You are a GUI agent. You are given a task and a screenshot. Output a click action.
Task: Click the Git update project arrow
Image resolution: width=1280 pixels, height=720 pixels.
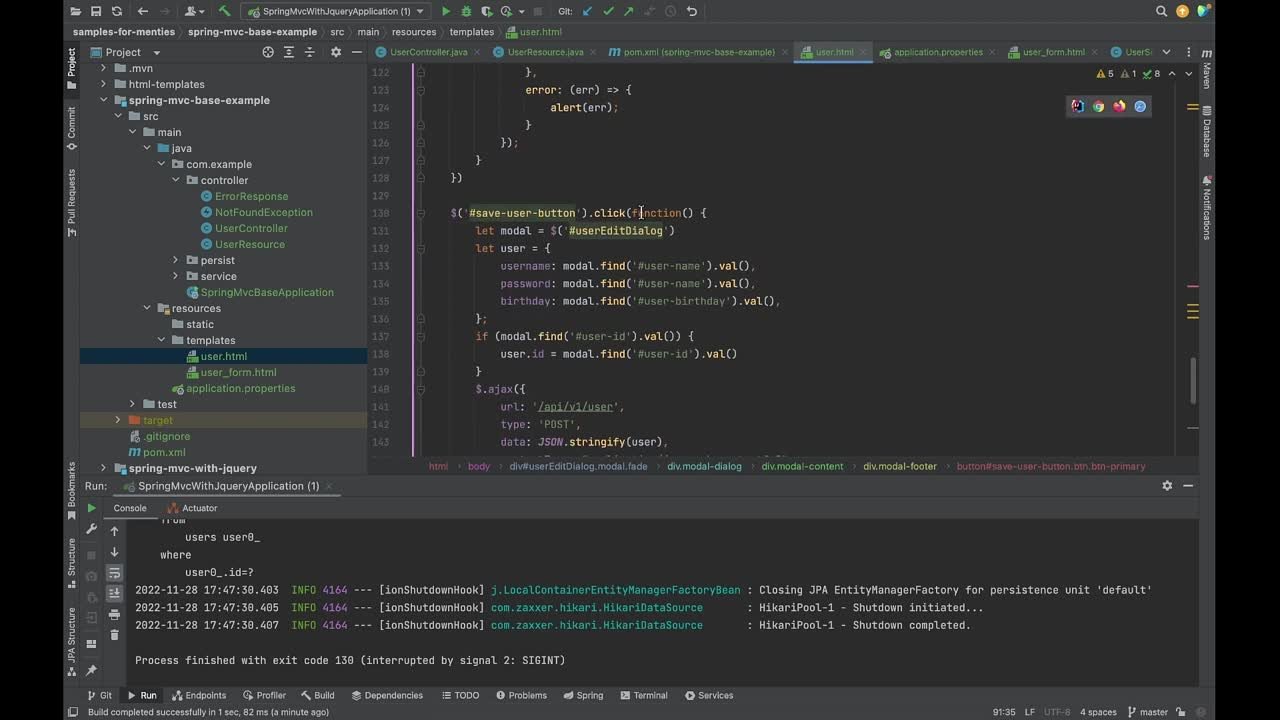pyautogui.click(x=587, y=12)
